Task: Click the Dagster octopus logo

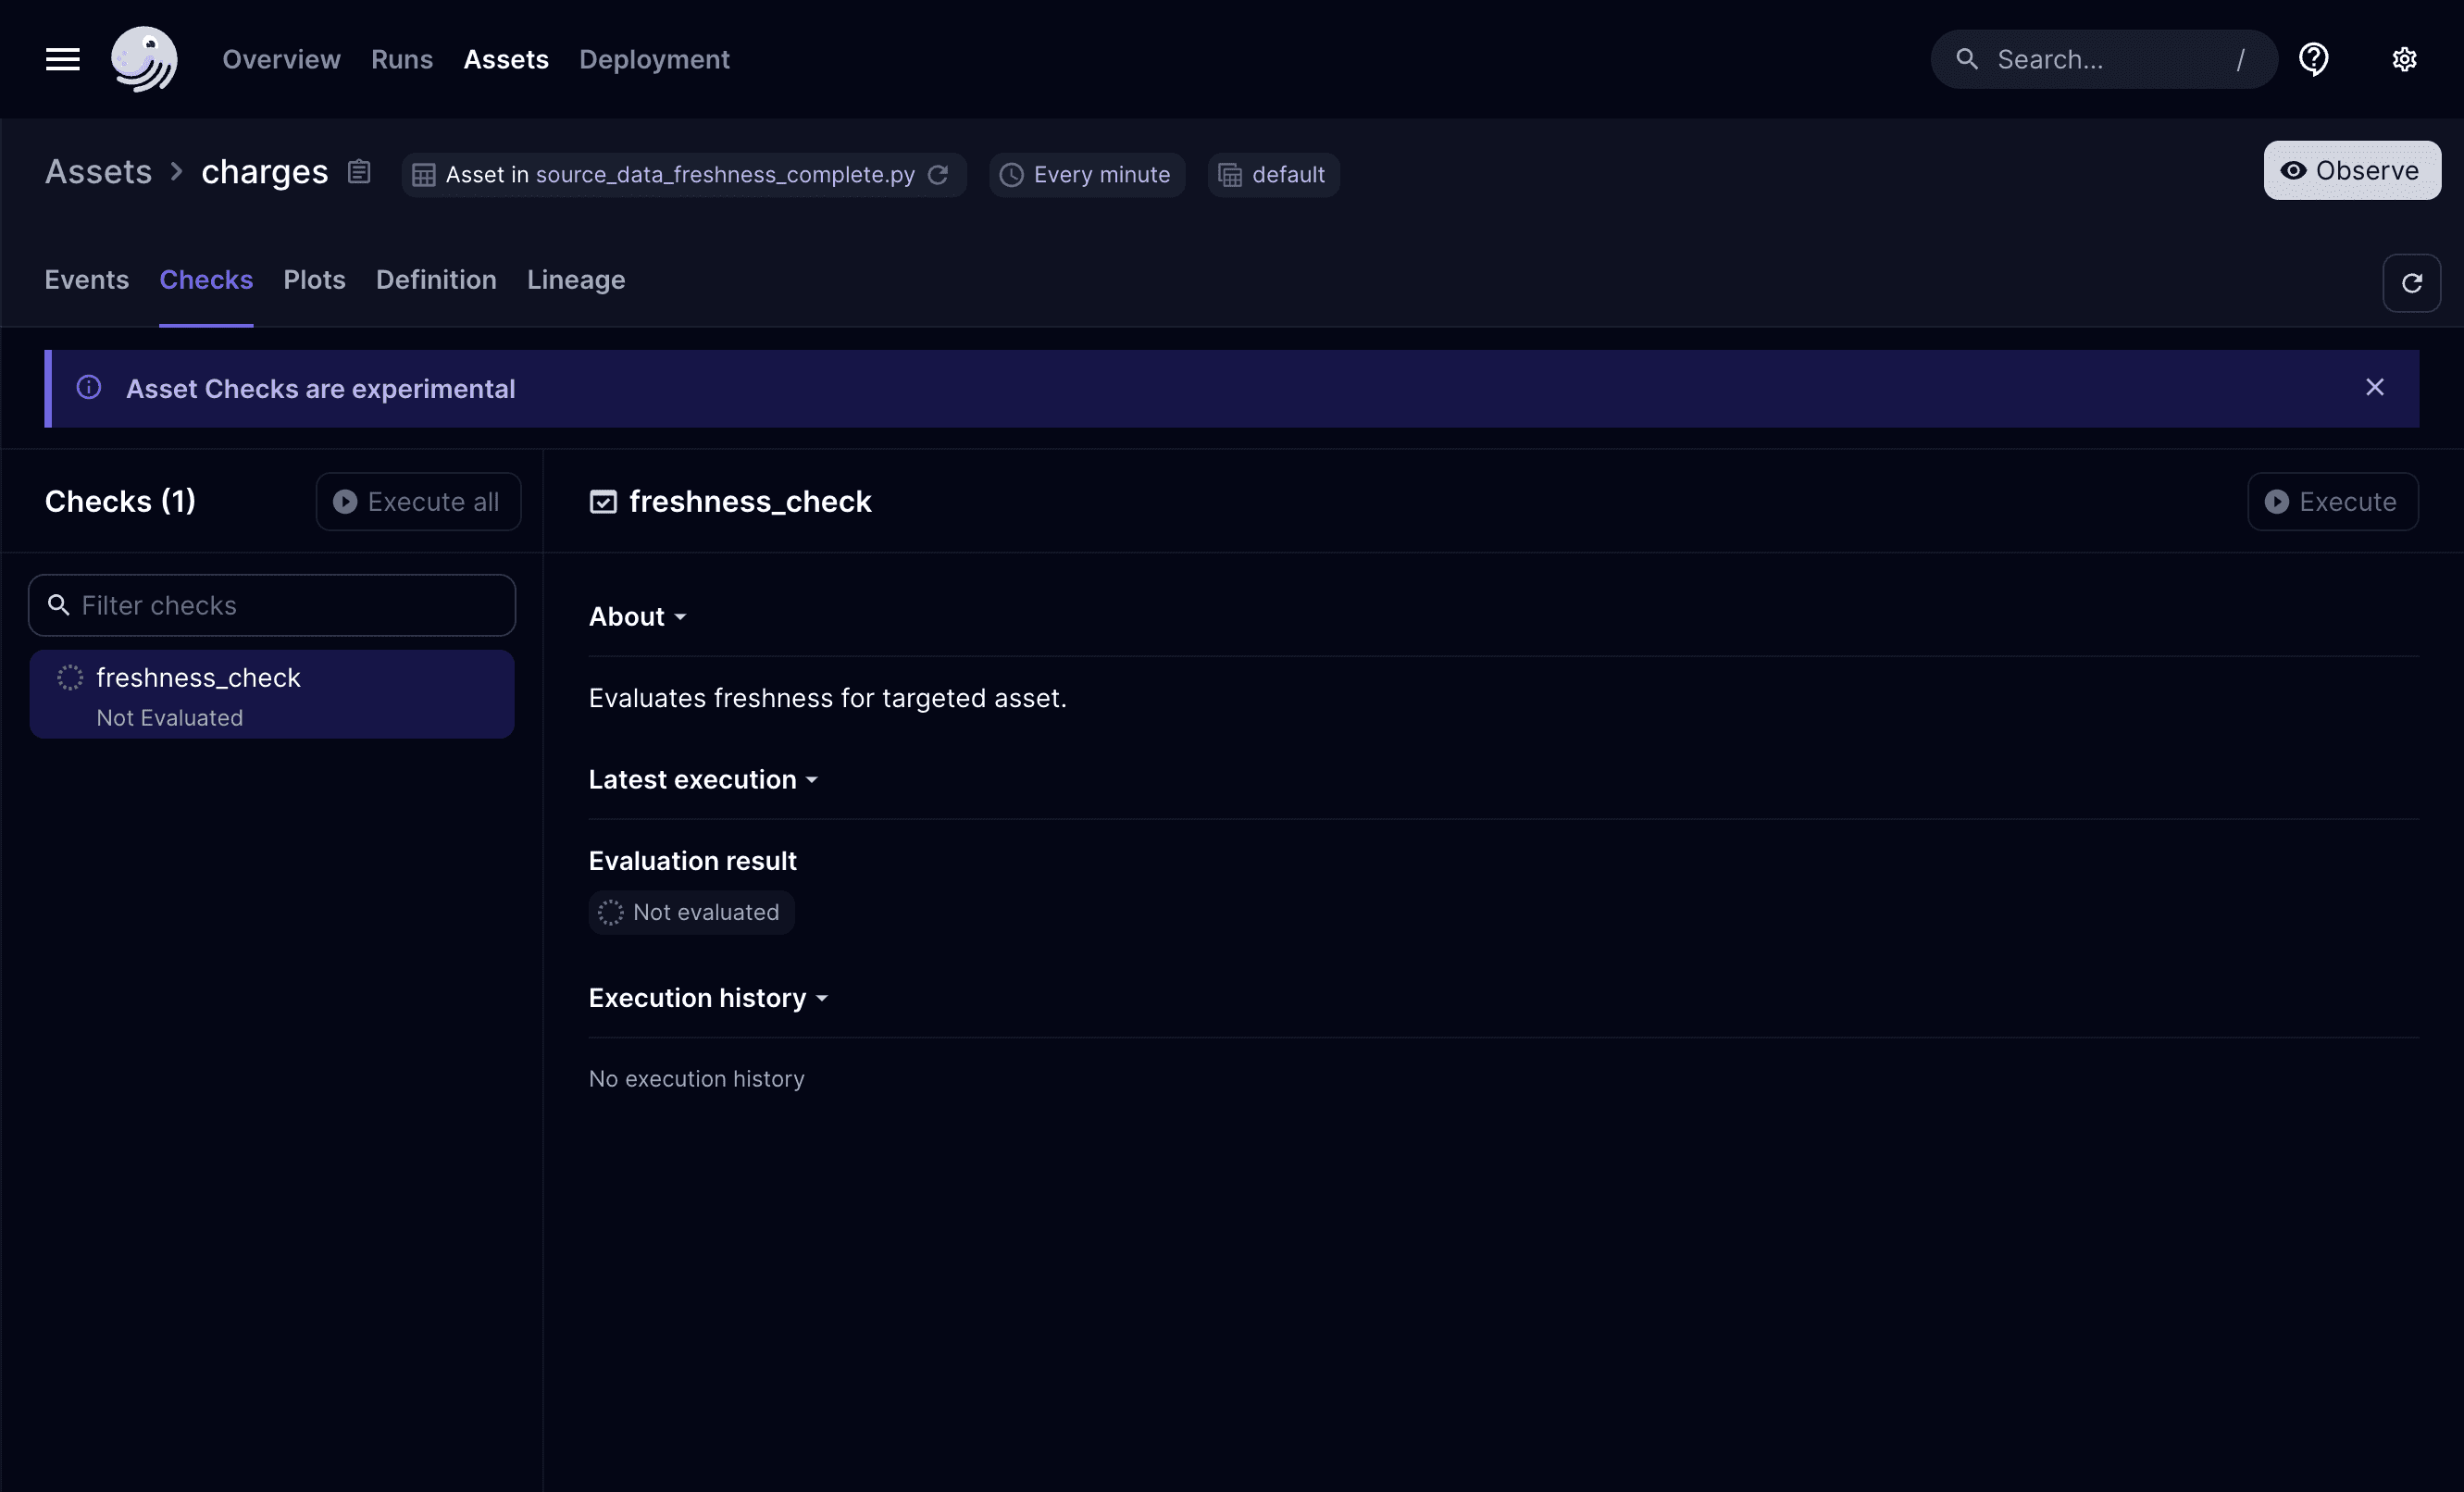Action: [144, 59]
